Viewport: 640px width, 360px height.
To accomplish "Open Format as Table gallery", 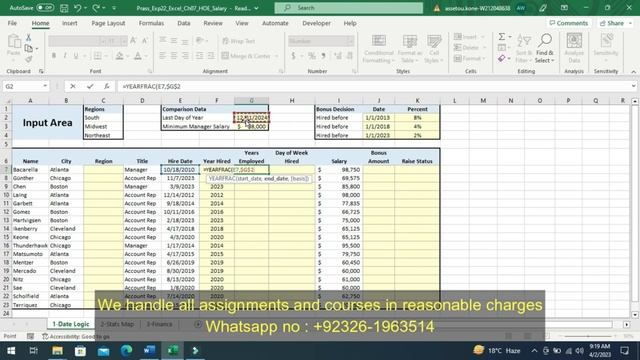I will (409, 49).
